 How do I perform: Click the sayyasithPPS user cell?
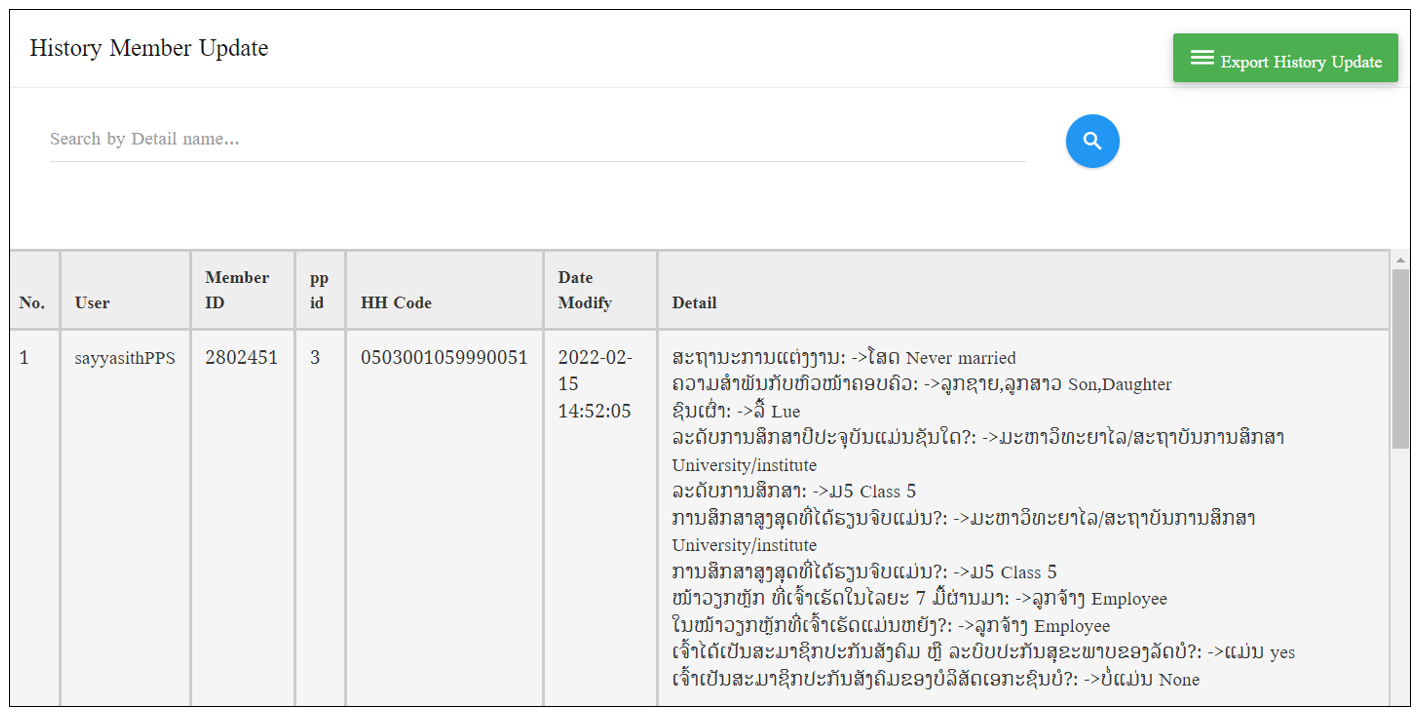click(x=124, y=358)
